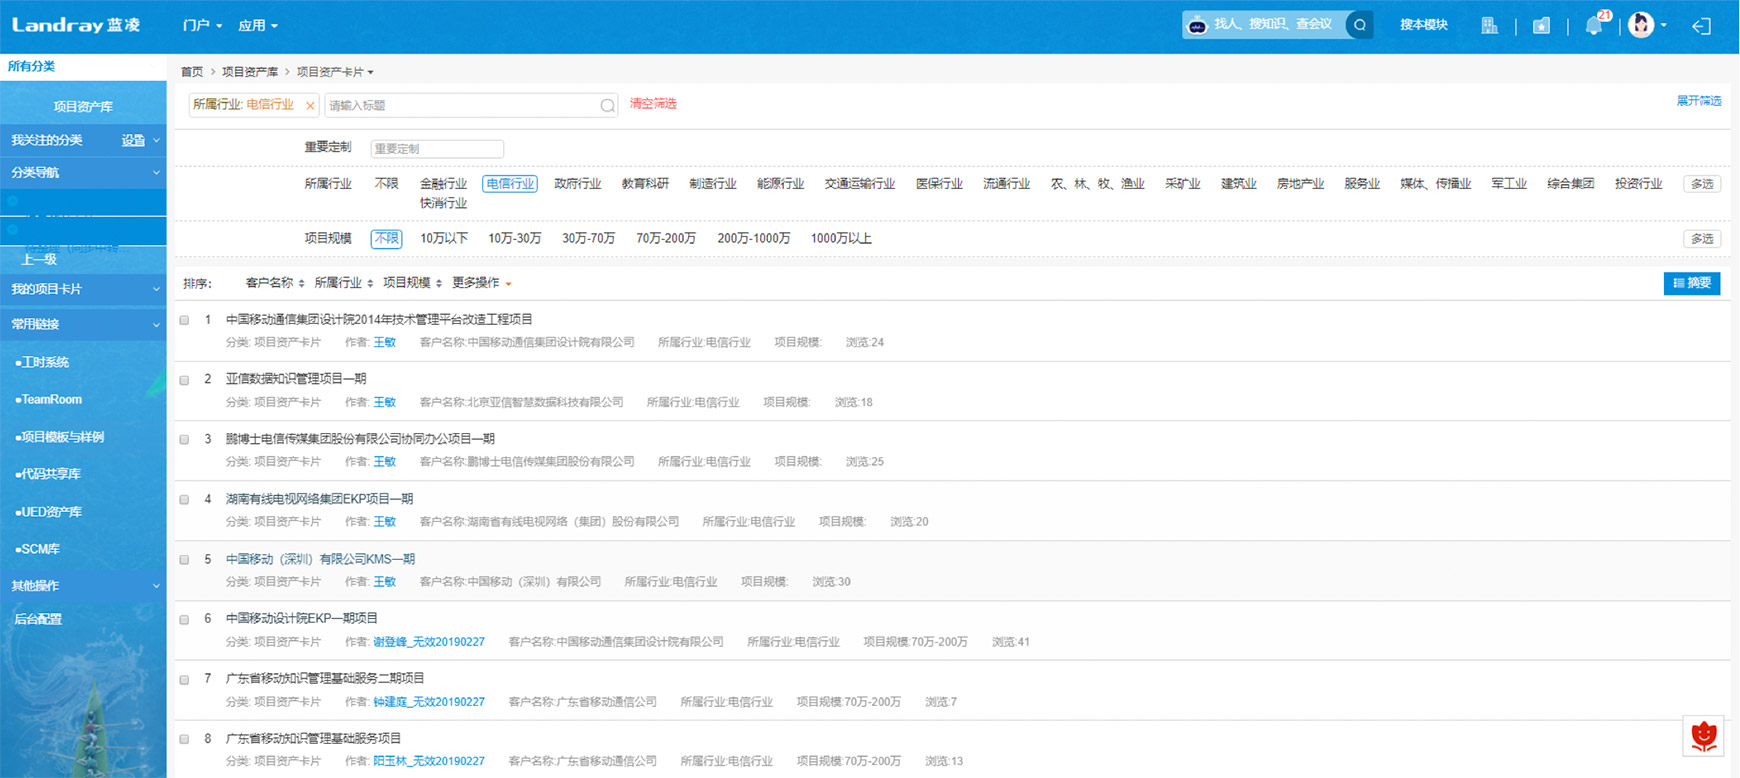Screen dimensions: 1740x778
Task: Go to 首页 breadcrumb
Action: [192, 72]
